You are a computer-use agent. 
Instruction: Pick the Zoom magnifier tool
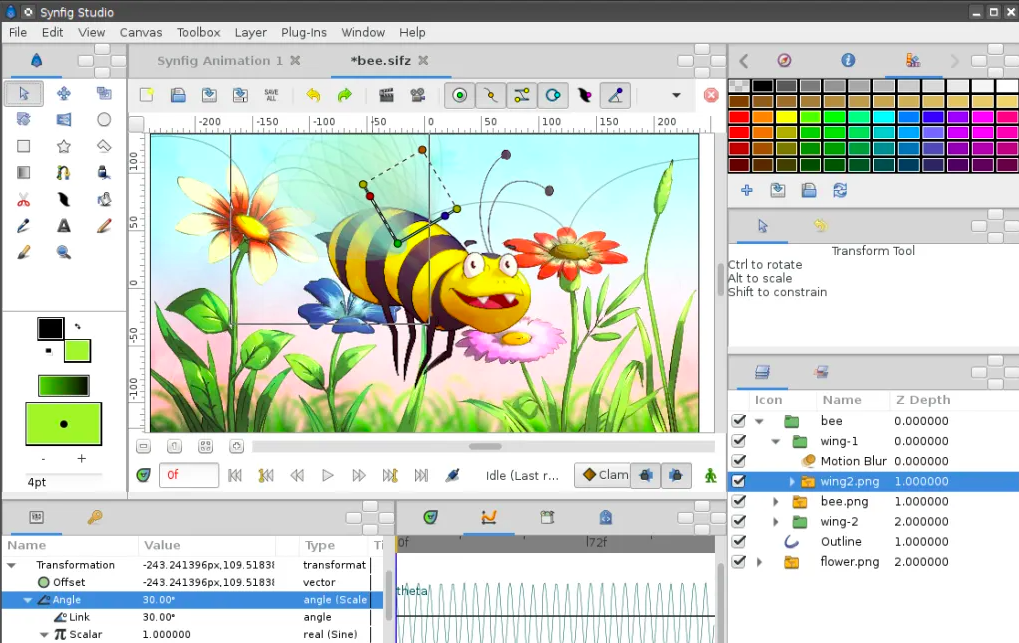[64, 252]
